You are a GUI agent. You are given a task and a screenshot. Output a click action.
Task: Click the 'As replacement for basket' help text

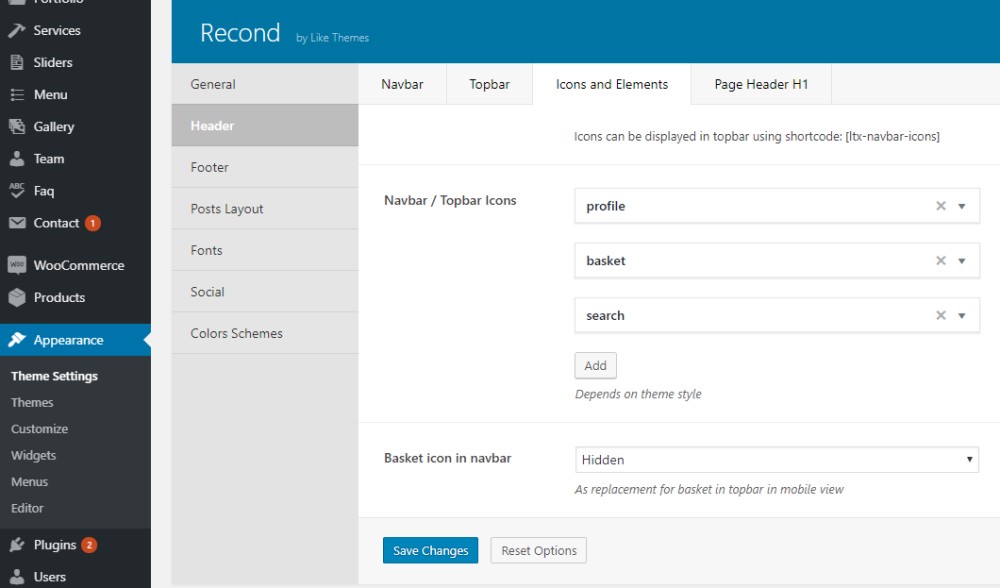click(709, 489)
